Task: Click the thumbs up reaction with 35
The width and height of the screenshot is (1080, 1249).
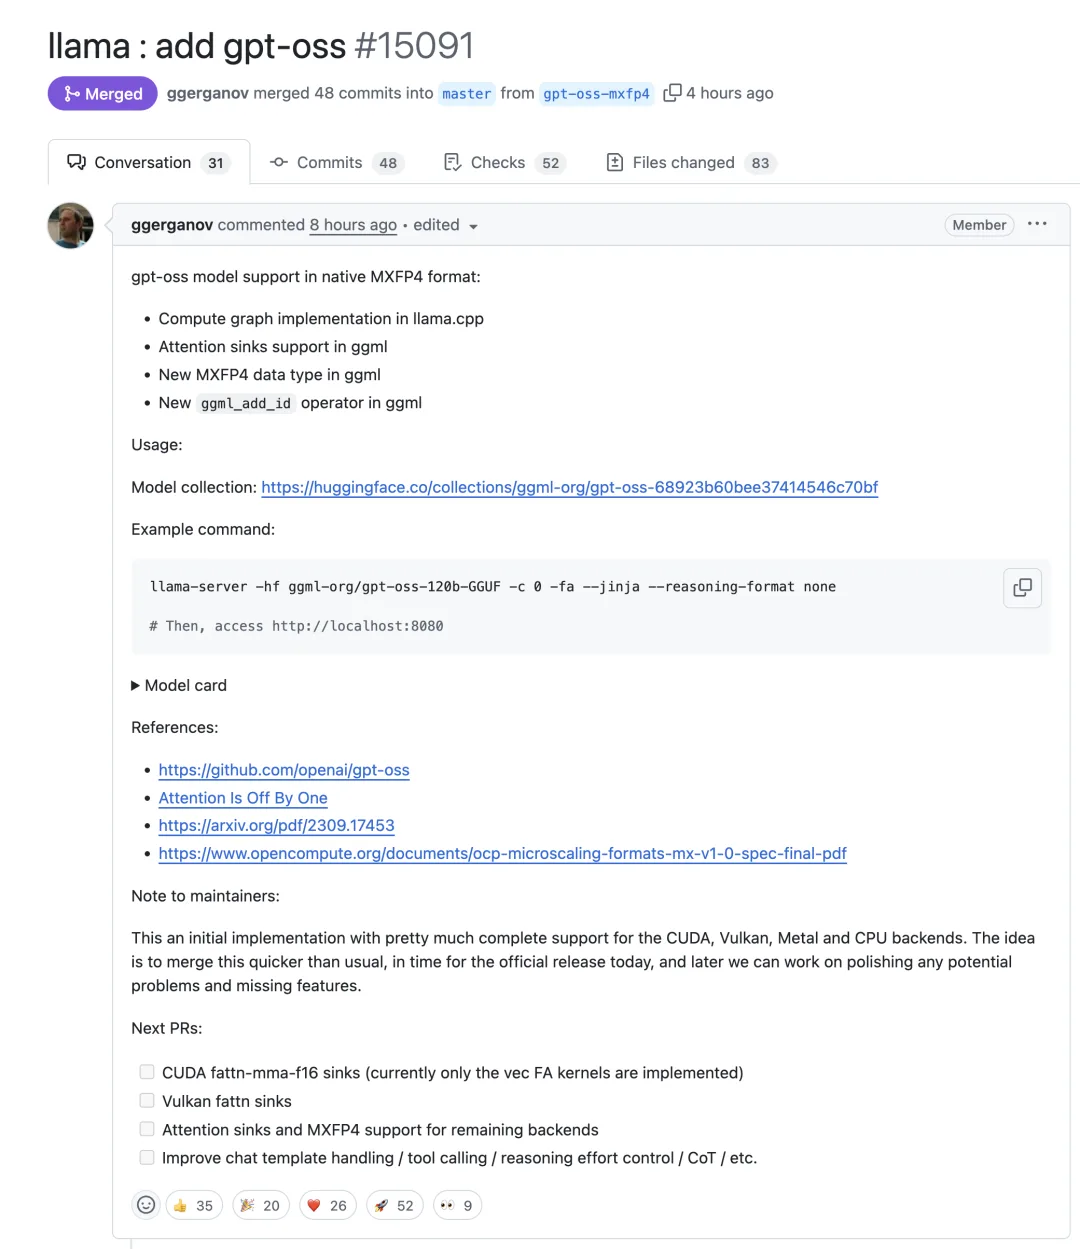Action: click(193, 1205)
